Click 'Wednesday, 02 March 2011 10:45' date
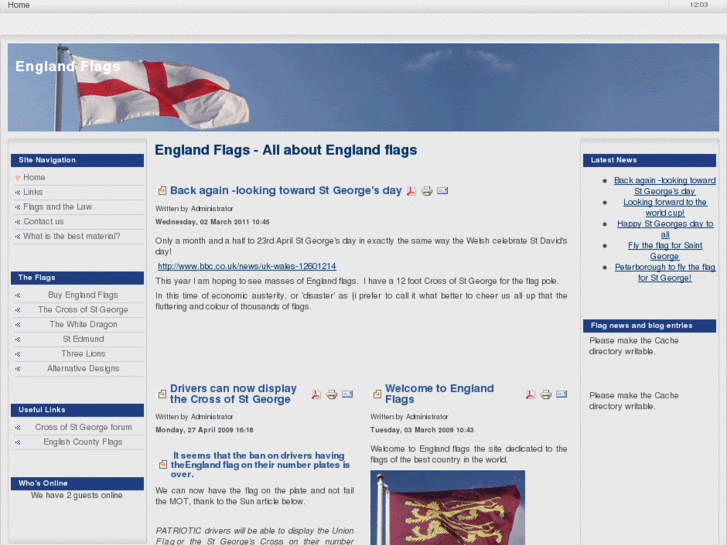Viewport: 727px width, 545px height. coord(212,222)
